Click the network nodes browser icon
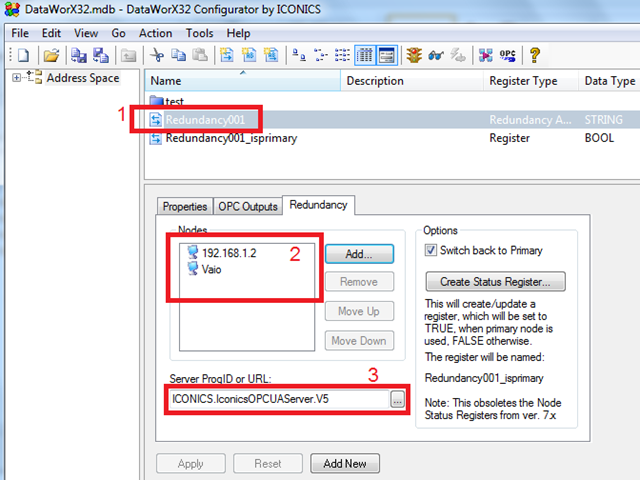The height and width of the screenshot is (480, 640). [486, 55]
